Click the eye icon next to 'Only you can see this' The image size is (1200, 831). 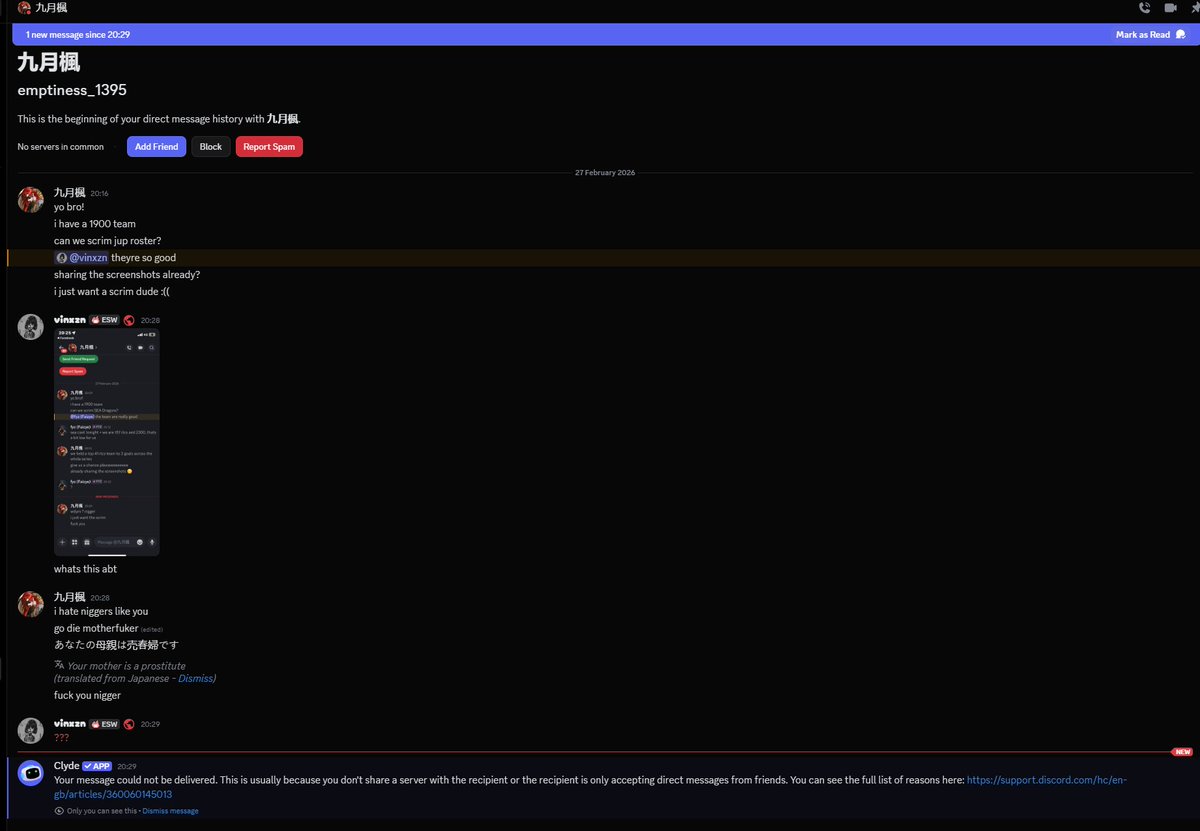[x=59, y=811]
